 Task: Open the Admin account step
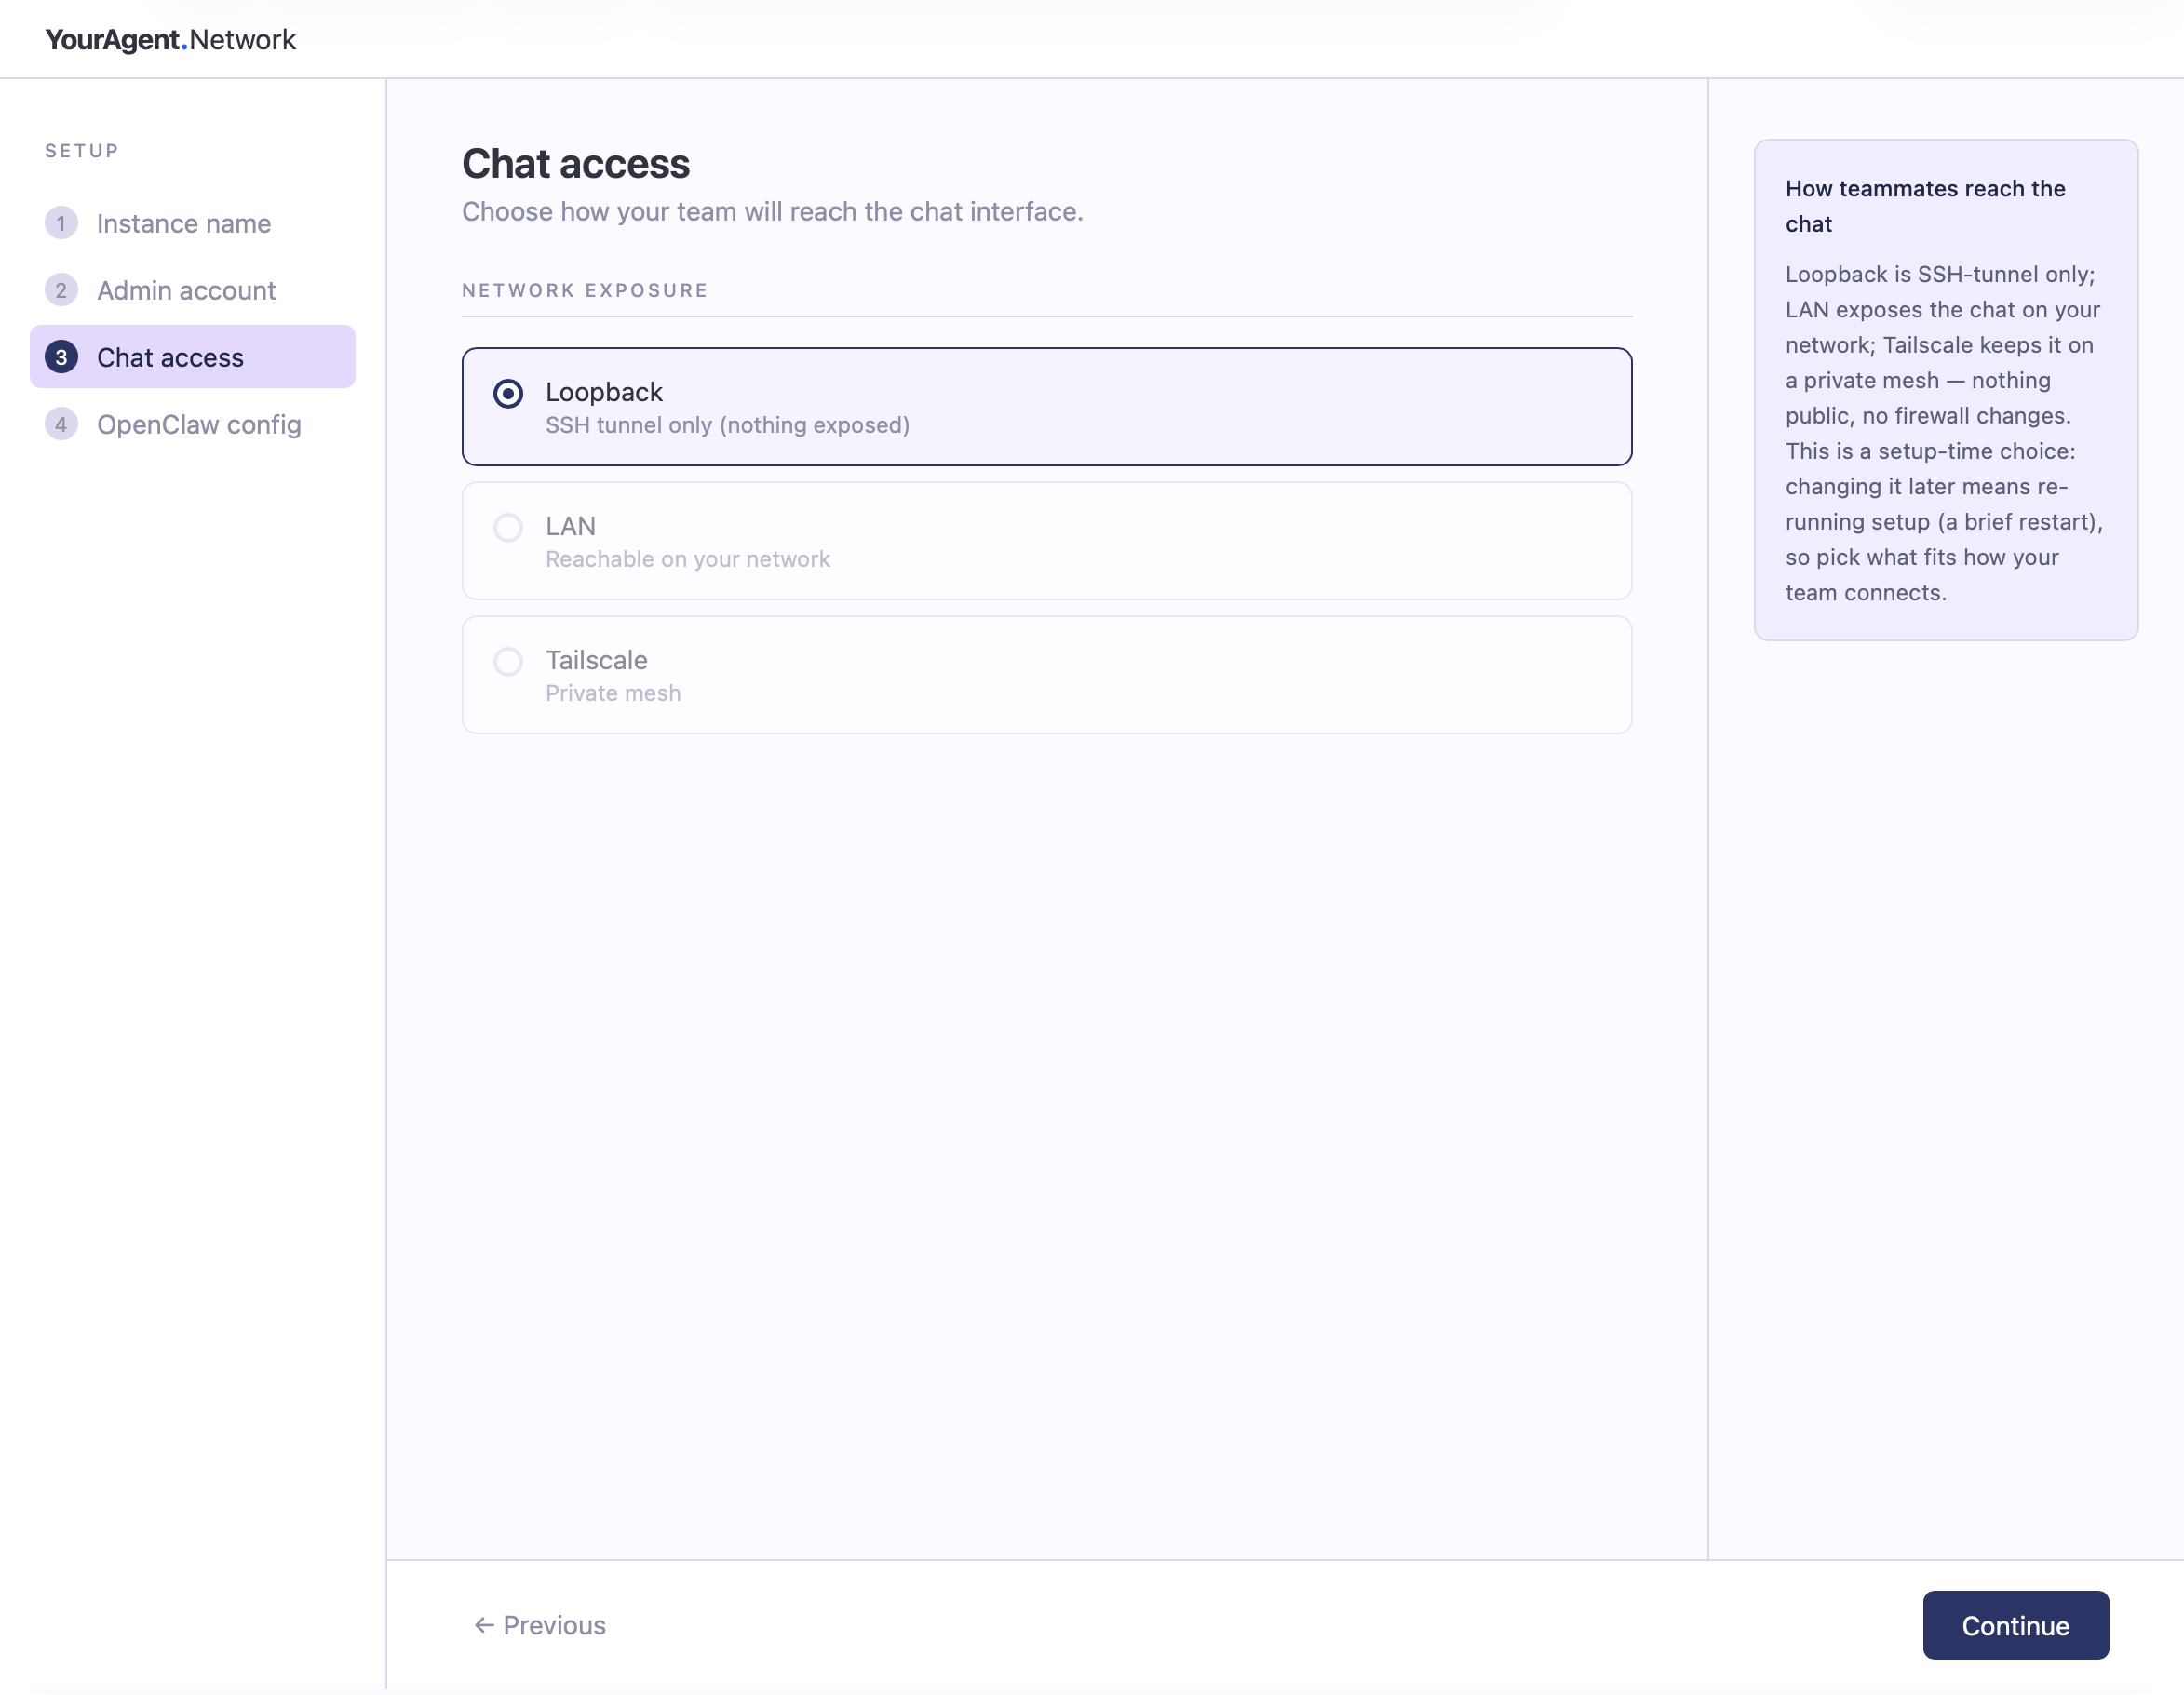click(192, 290)
